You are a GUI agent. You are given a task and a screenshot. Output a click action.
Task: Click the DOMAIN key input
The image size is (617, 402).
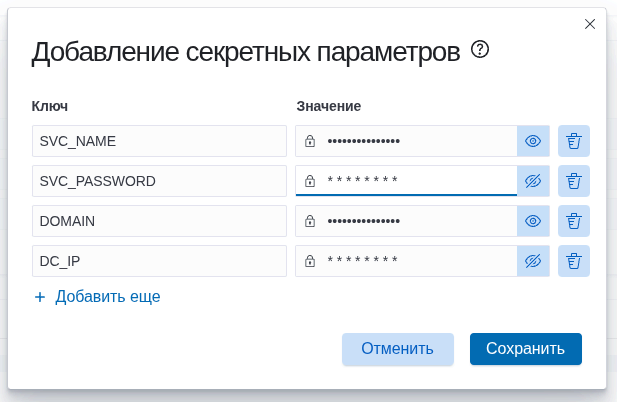pyautogui.click(x=159, y=221)
